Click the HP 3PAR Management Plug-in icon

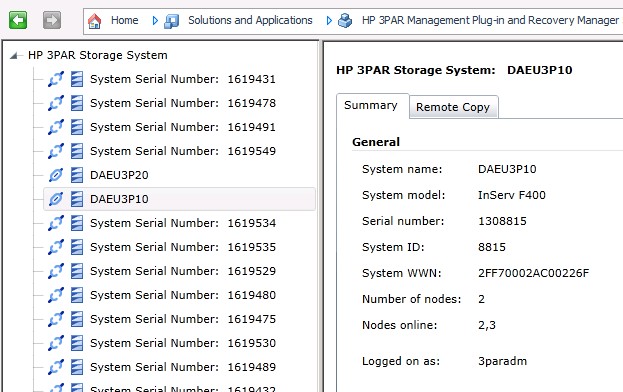(345, 21)
